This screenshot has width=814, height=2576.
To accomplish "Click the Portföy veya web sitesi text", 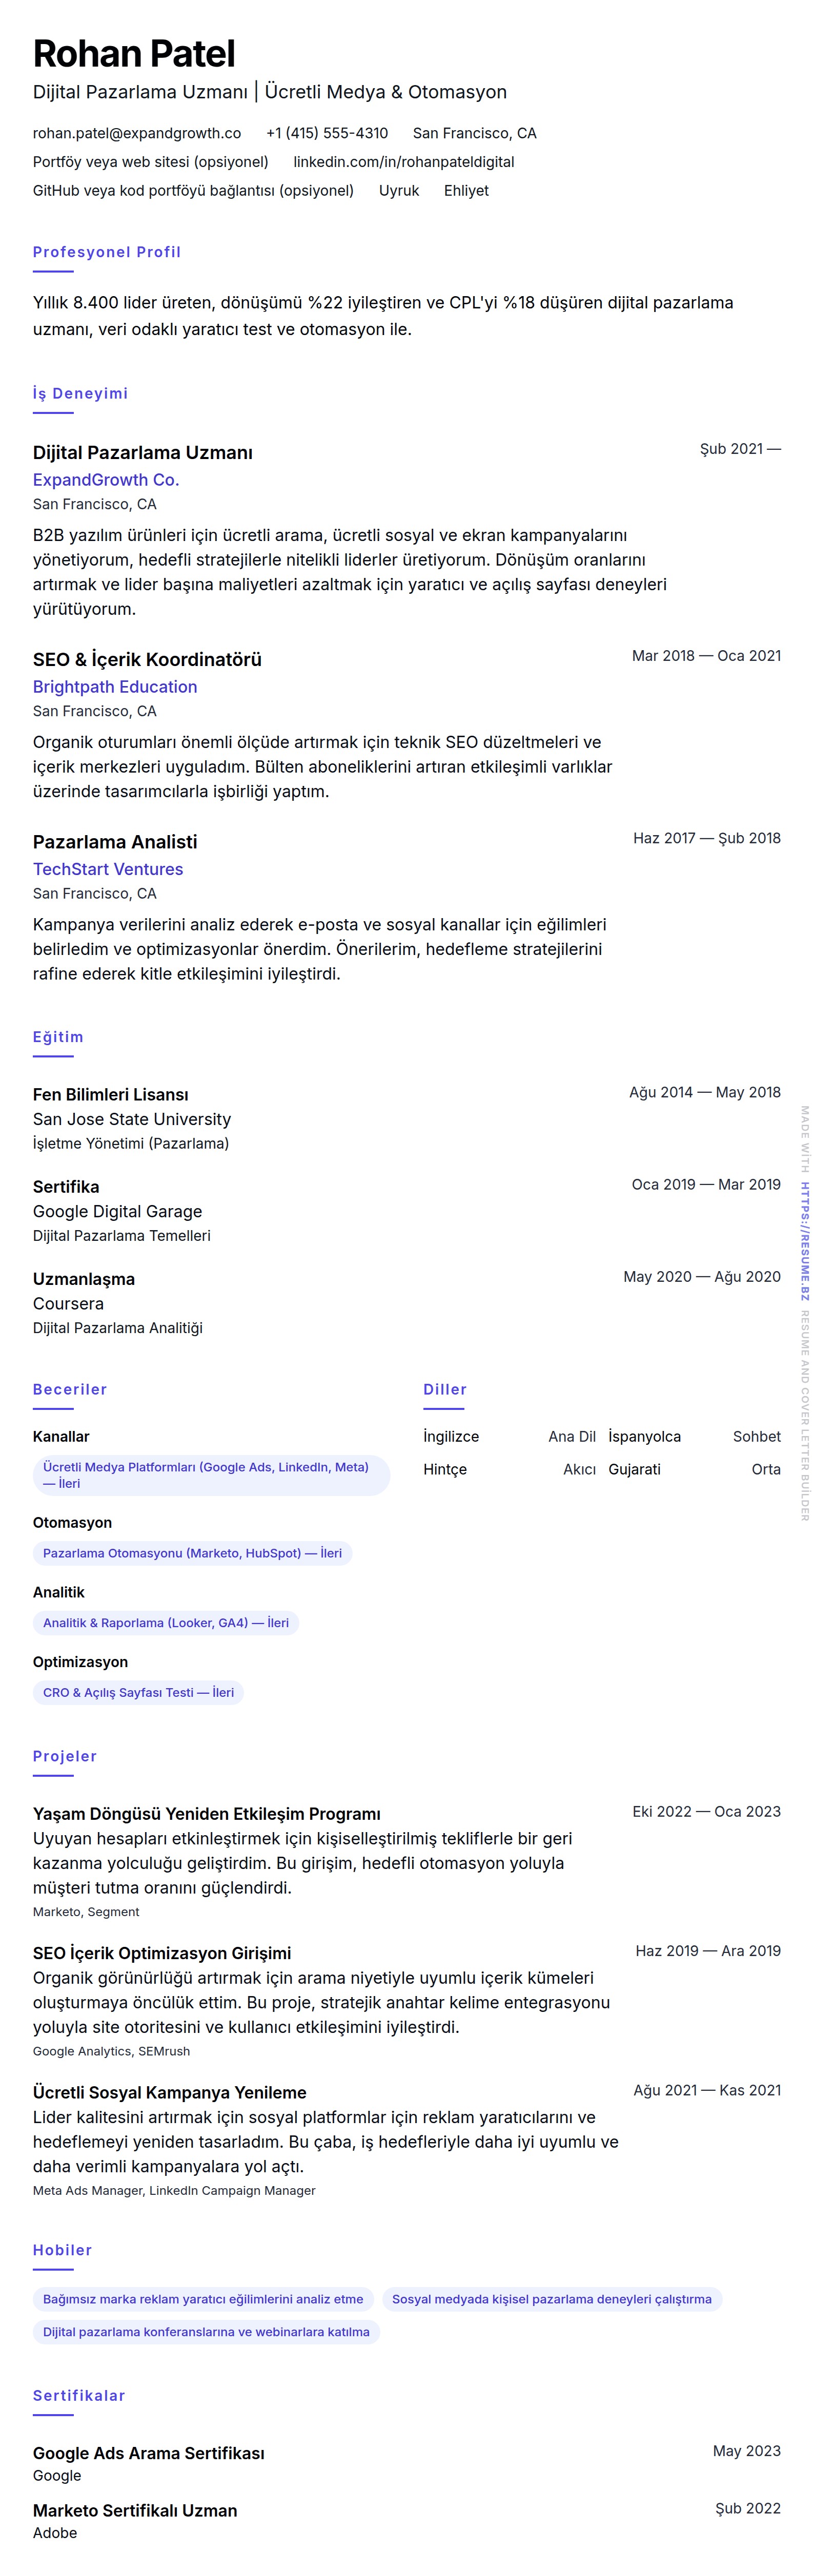I will point(150,162).
